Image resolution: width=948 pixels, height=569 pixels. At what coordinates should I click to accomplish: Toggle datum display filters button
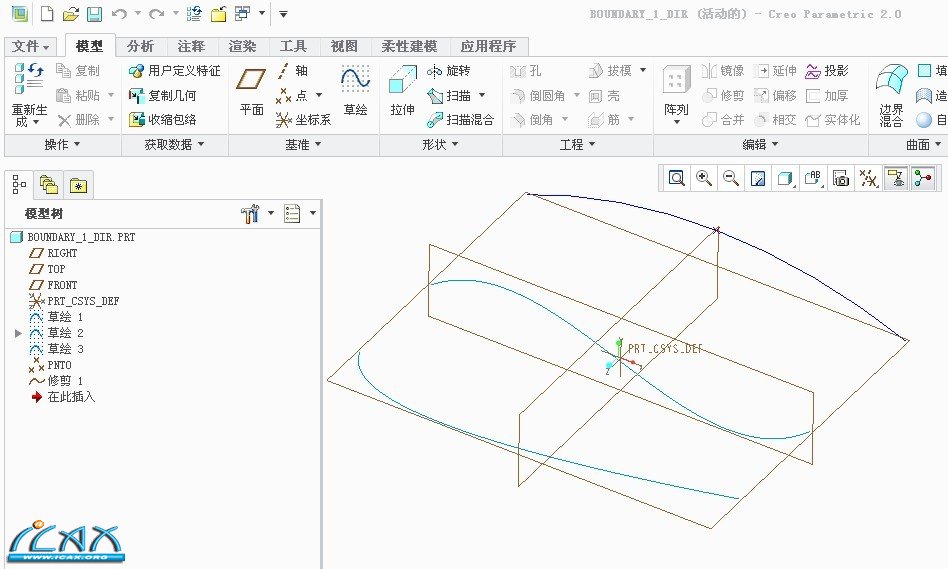pyautogui.click(x=868, y=178)
